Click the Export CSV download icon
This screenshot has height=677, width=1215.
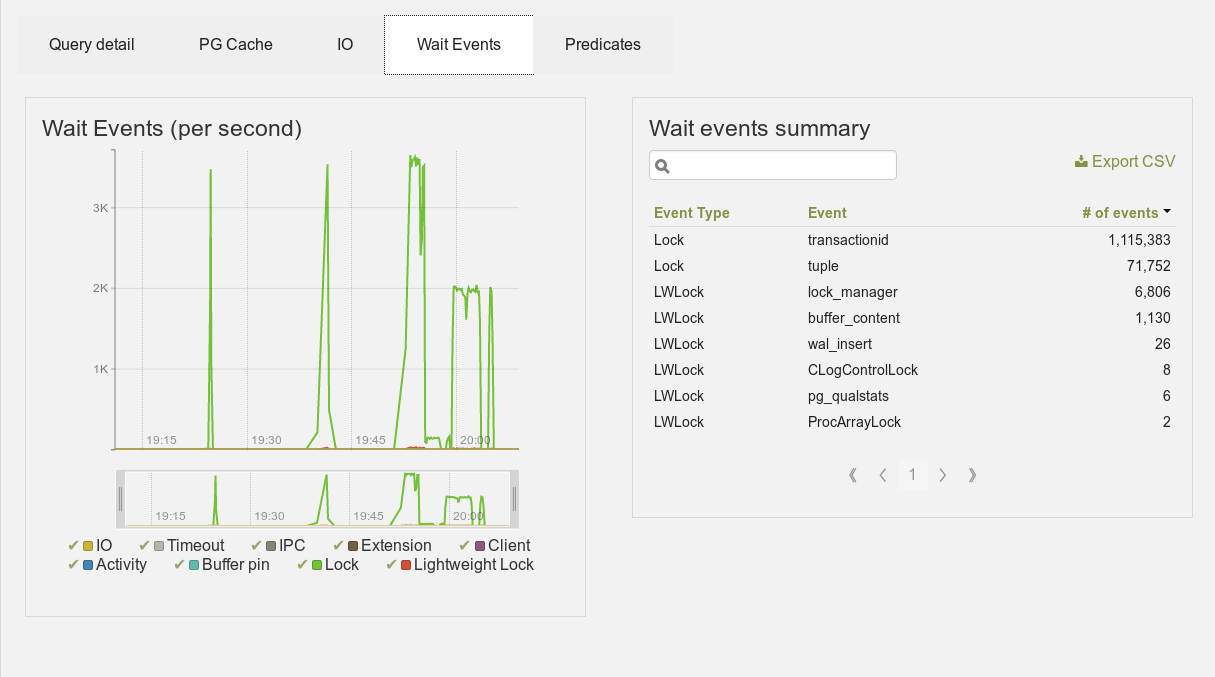[1081, 161]
